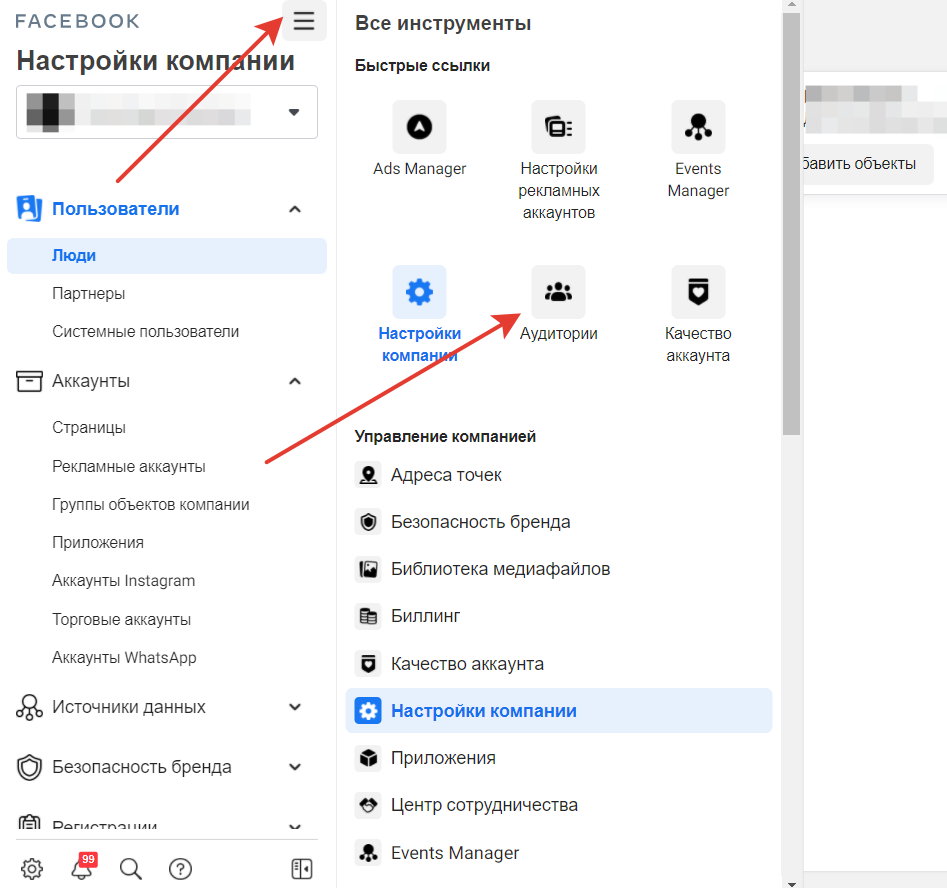Expand the Источники данных chevron

[295, 707]
